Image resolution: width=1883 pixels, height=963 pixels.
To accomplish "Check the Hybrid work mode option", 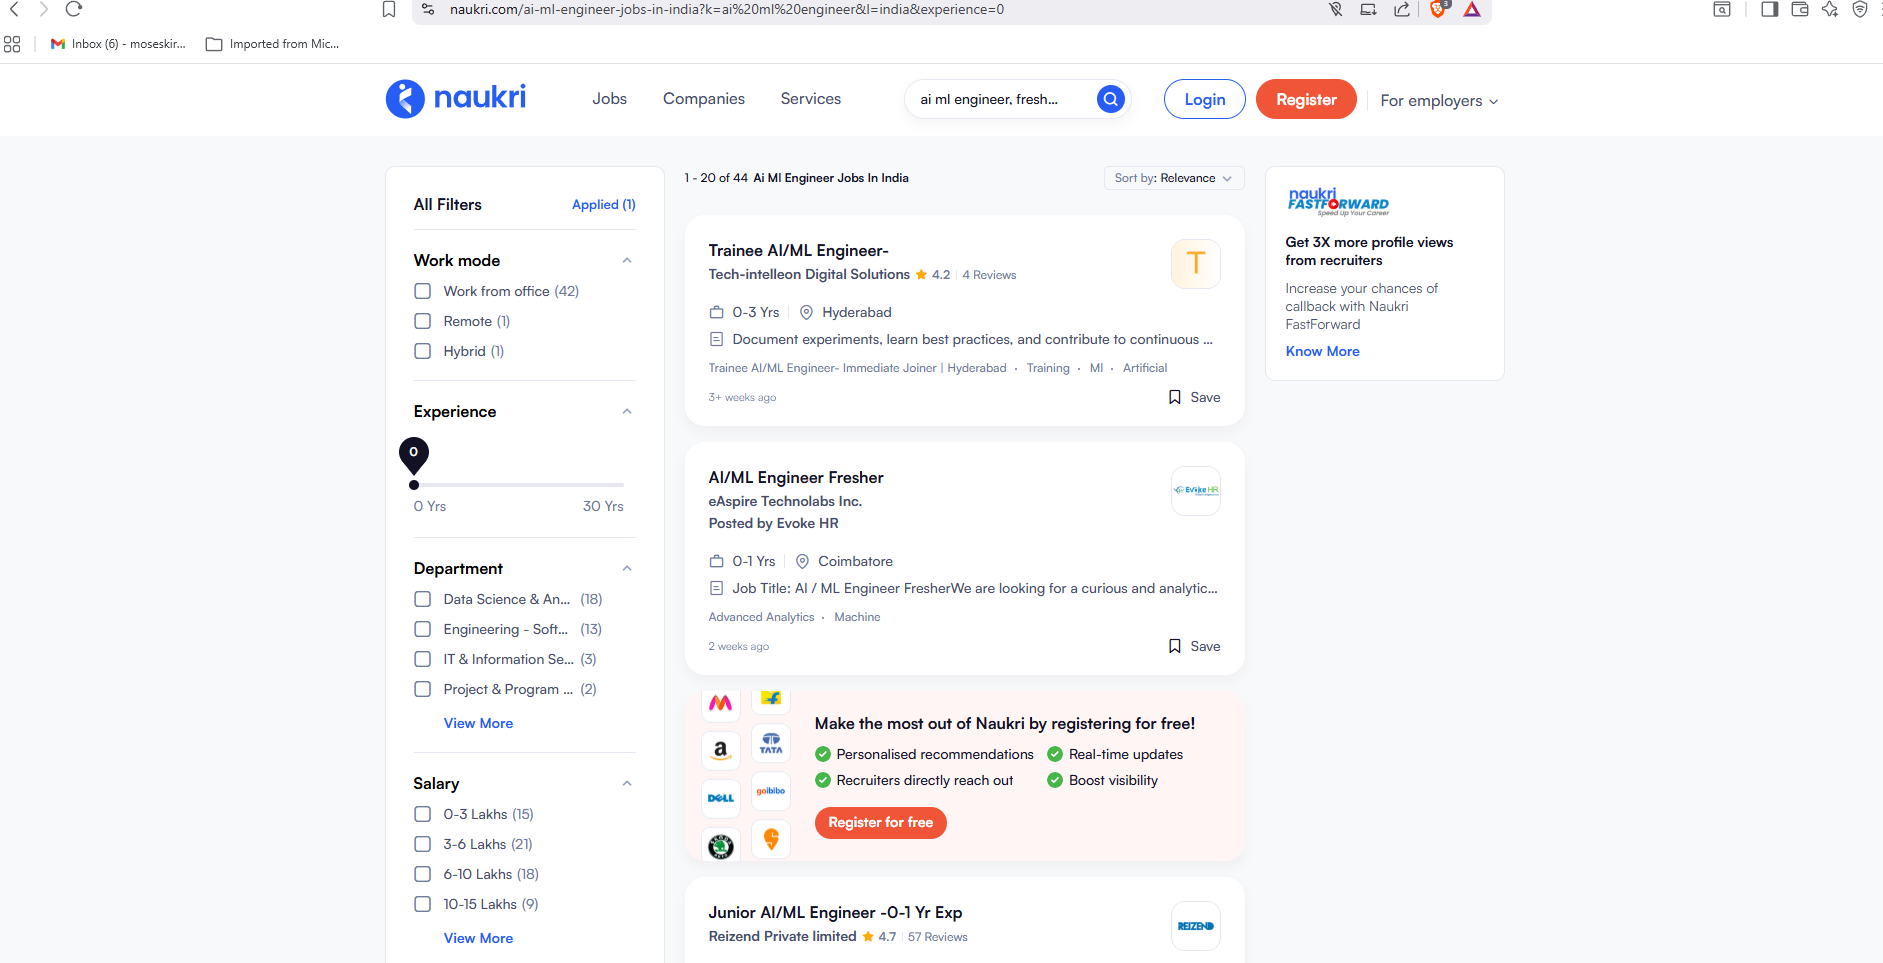I will click(423, 351).
